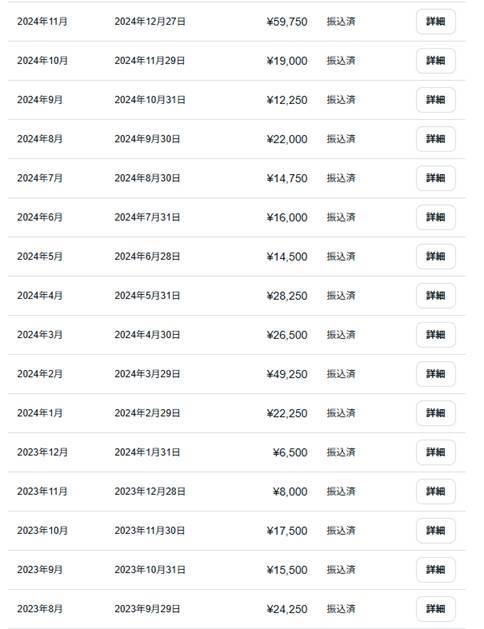
Task: Click 詳細 next to 2024年5月
Action: coord(435,256)
